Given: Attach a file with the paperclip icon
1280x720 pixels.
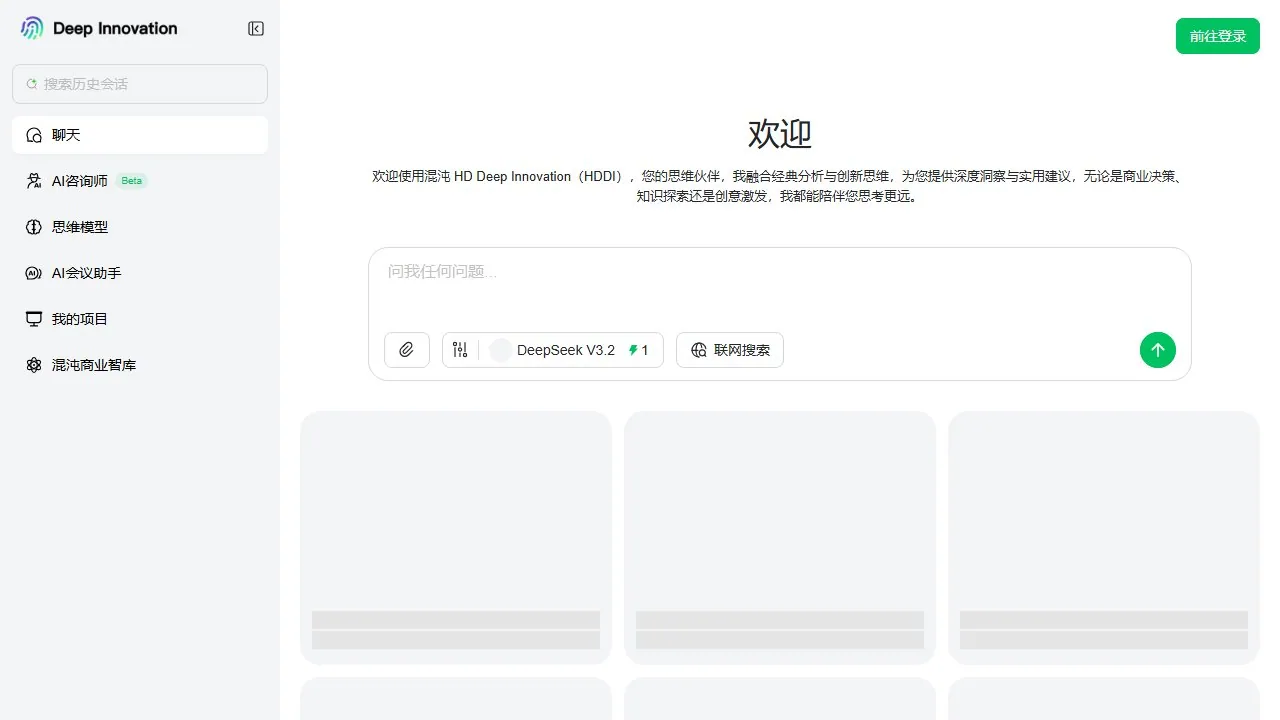Looking at the screenshot, I should click(x=407, y=350).
